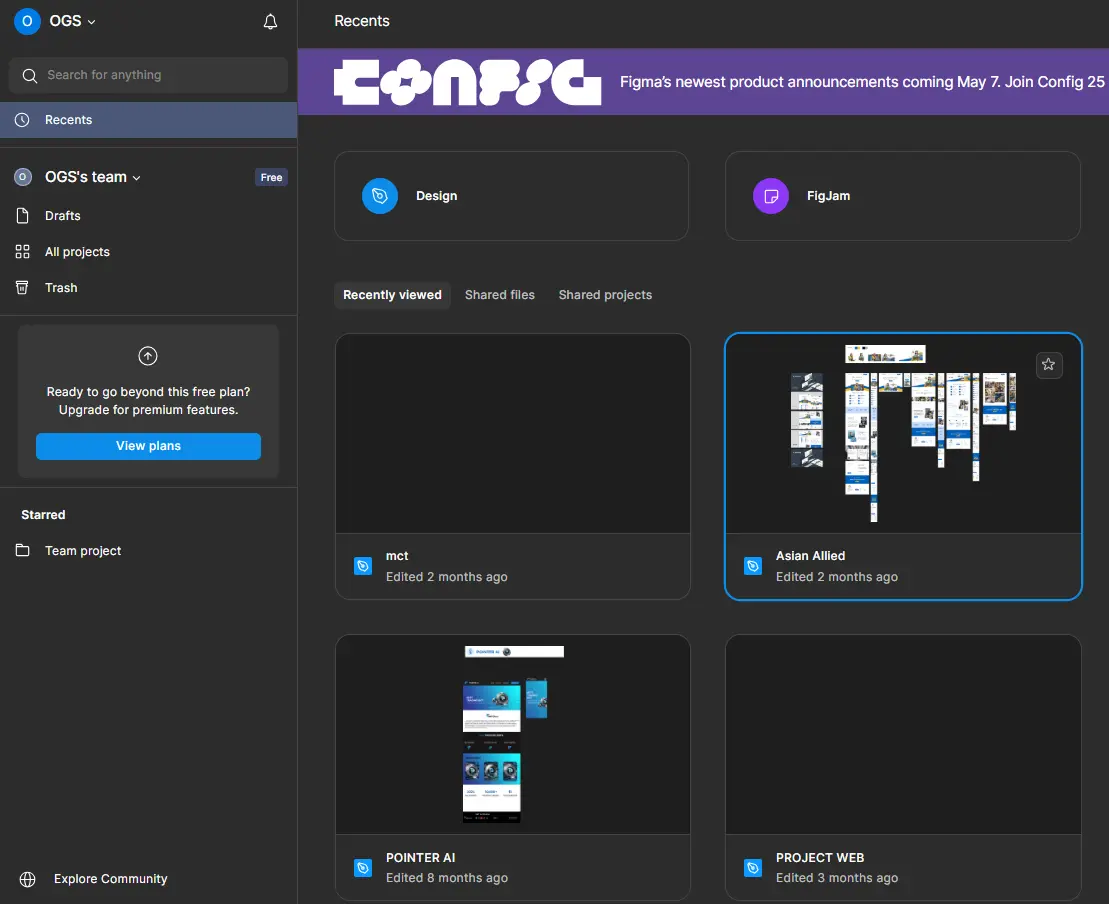This screenshot has width=1109, height=904.
Task: Open the PROJECT WEB thumbnail
Action: [x=903, y=735]
